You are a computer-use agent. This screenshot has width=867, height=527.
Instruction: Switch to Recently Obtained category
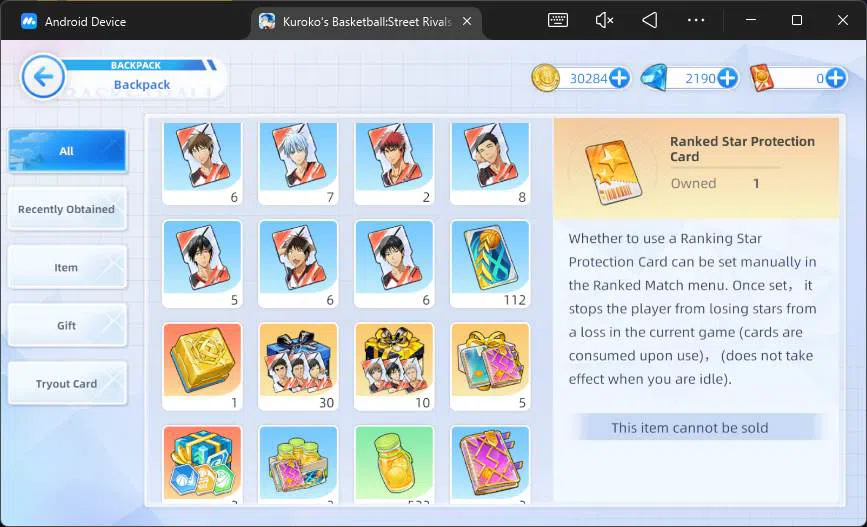click(x=67, y=209)
